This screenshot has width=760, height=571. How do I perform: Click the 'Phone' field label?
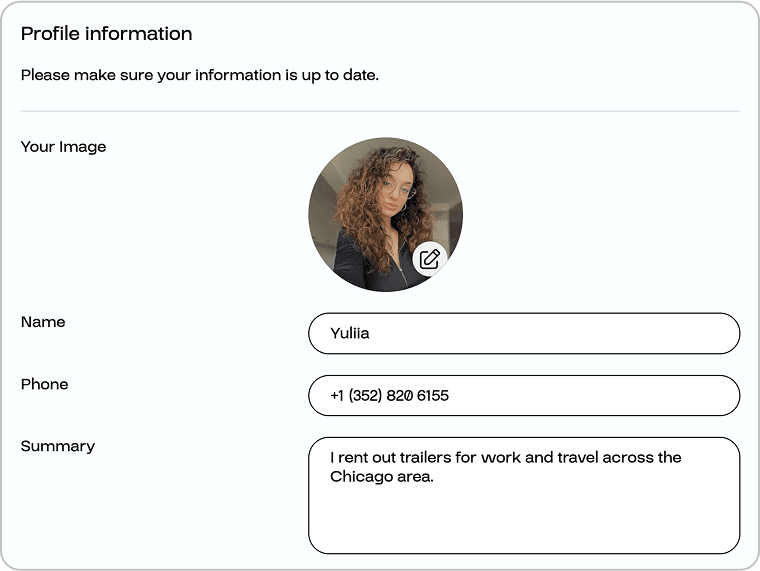(45, 384)
